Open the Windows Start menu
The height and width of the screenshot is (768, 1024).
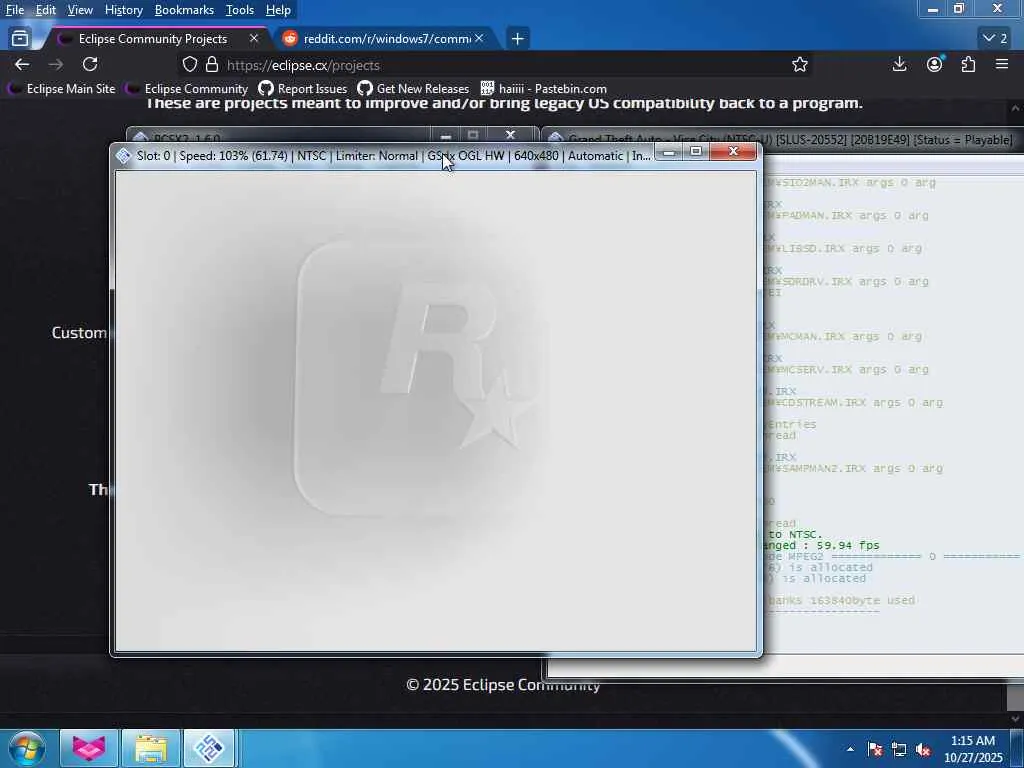click(x=27, y=748)
